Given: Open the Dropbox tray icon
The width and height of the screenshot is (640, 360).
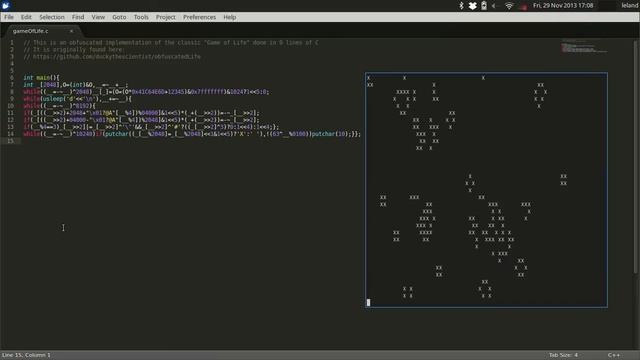Looking at the screenshot, I should [x=472, y=6].
